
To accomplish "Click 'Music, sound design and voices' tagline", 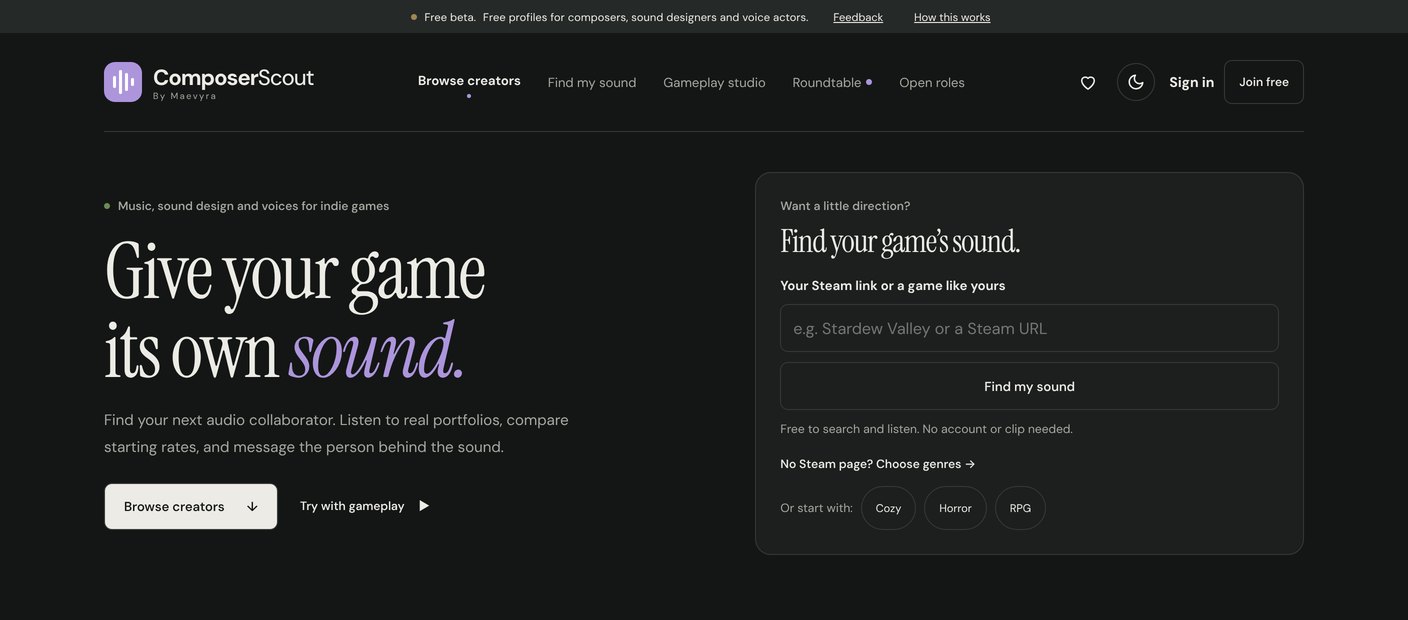I will 253,206.
